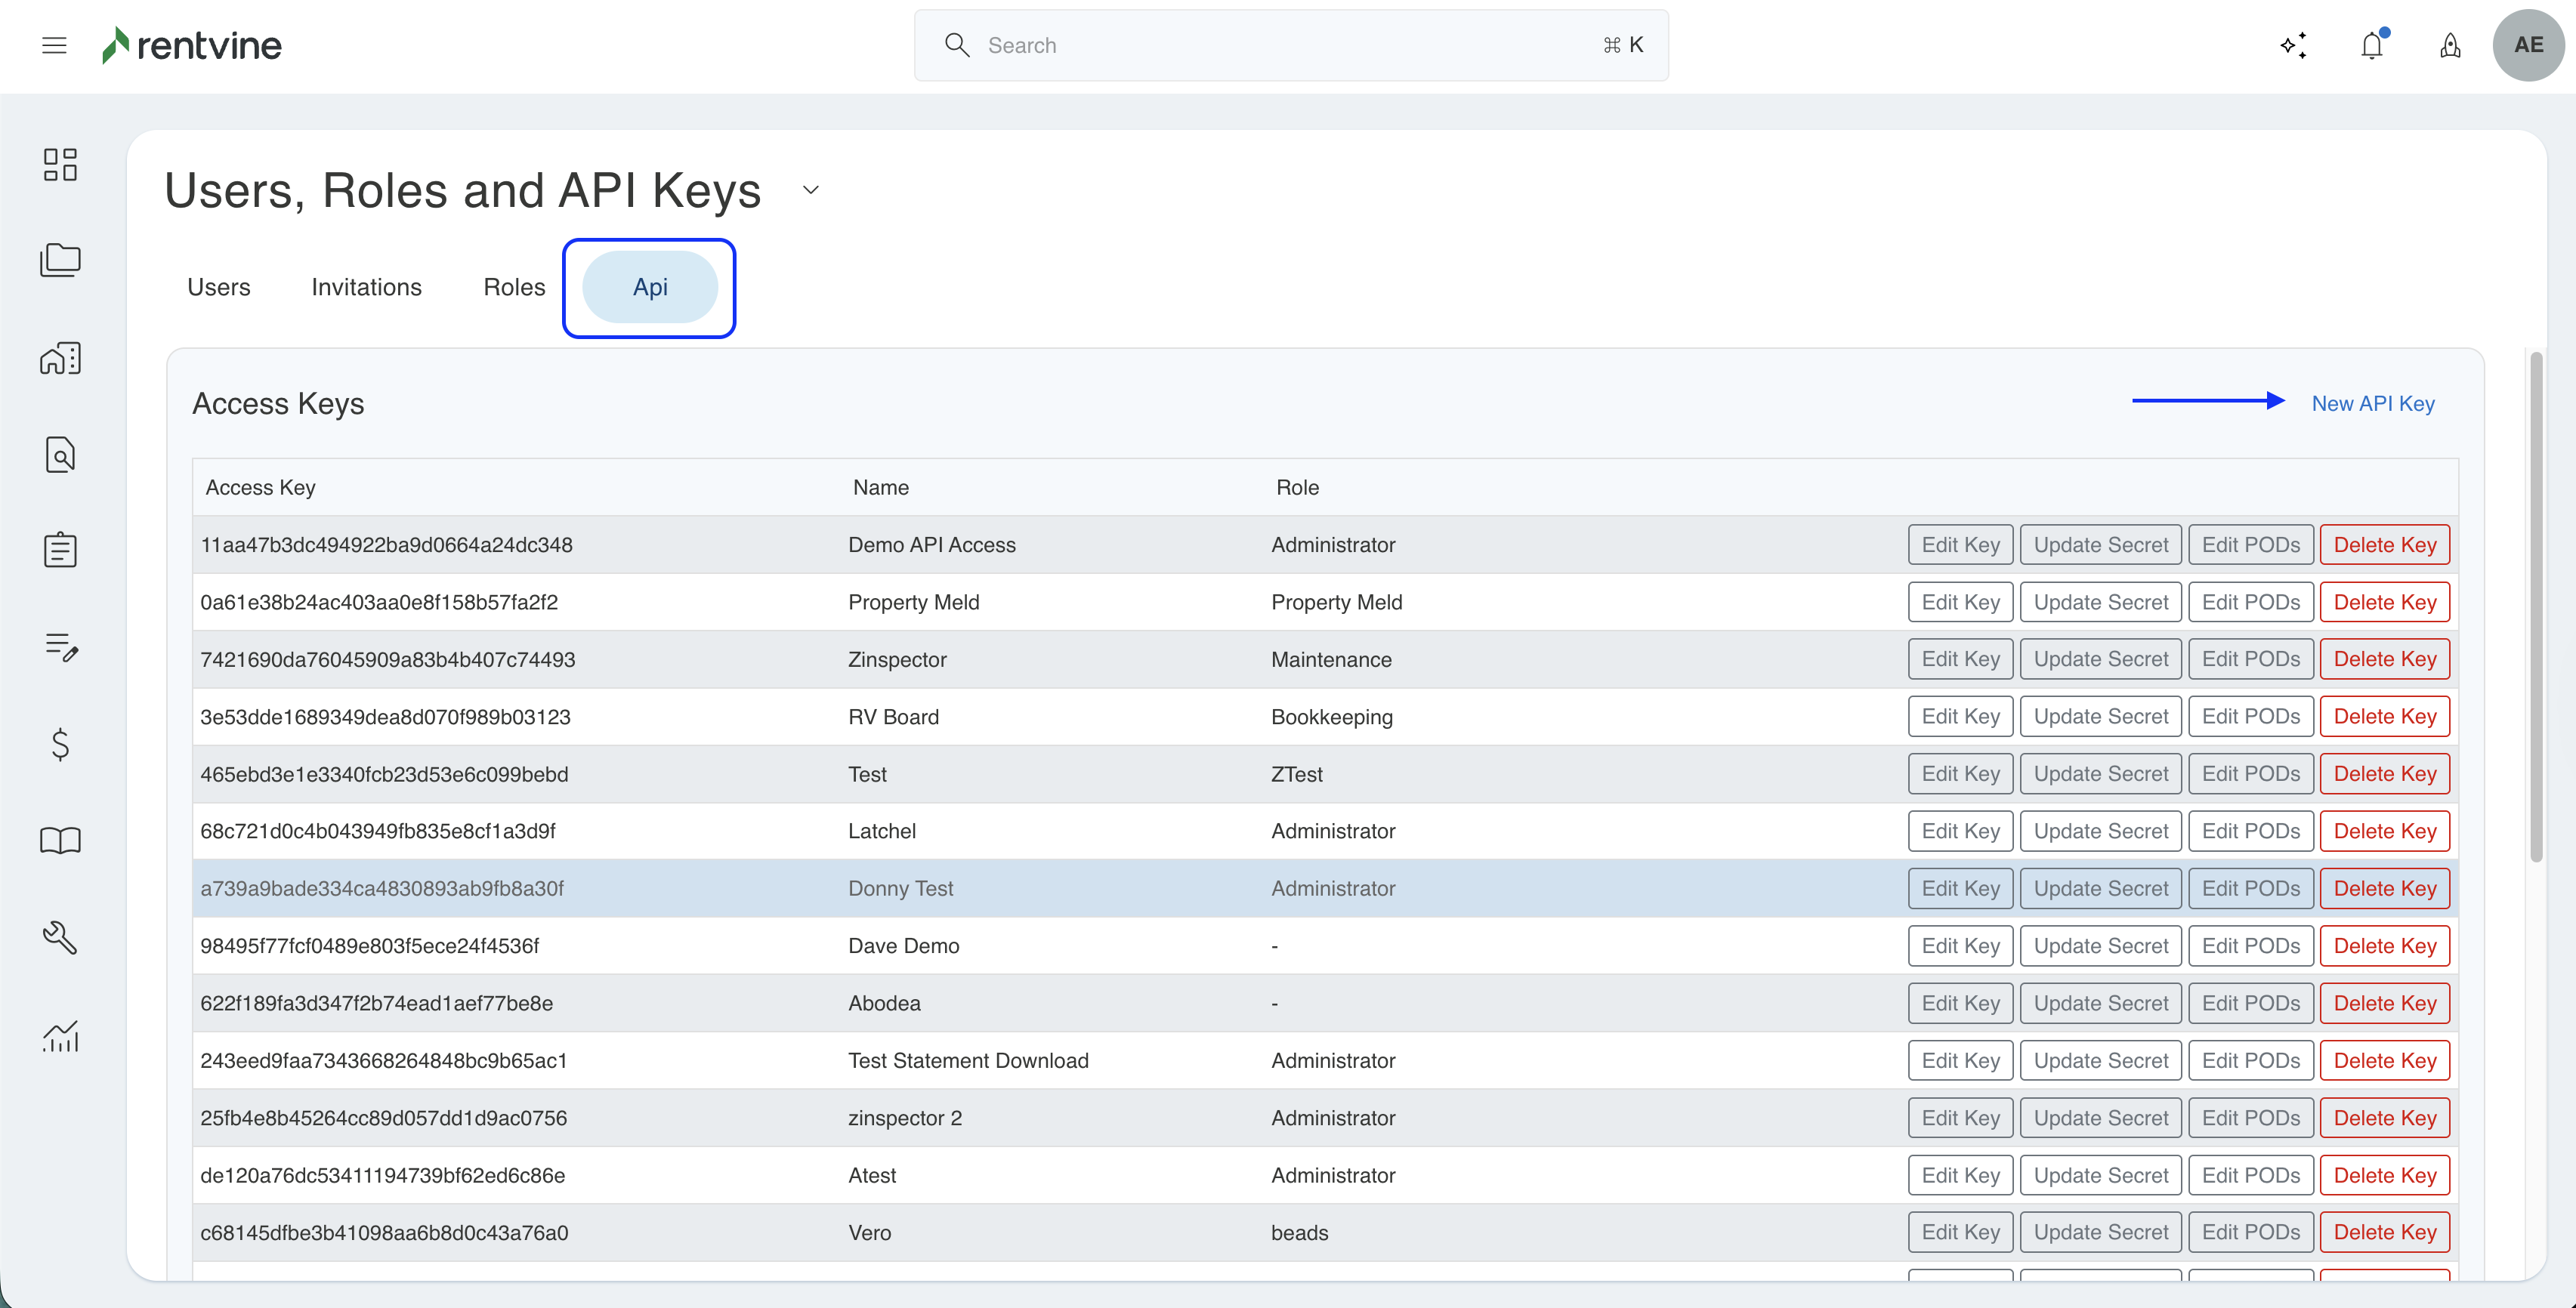Open the AI sparkle assistant icon
This screenshot has height=1308, width=2576.
coord(2293,46)
